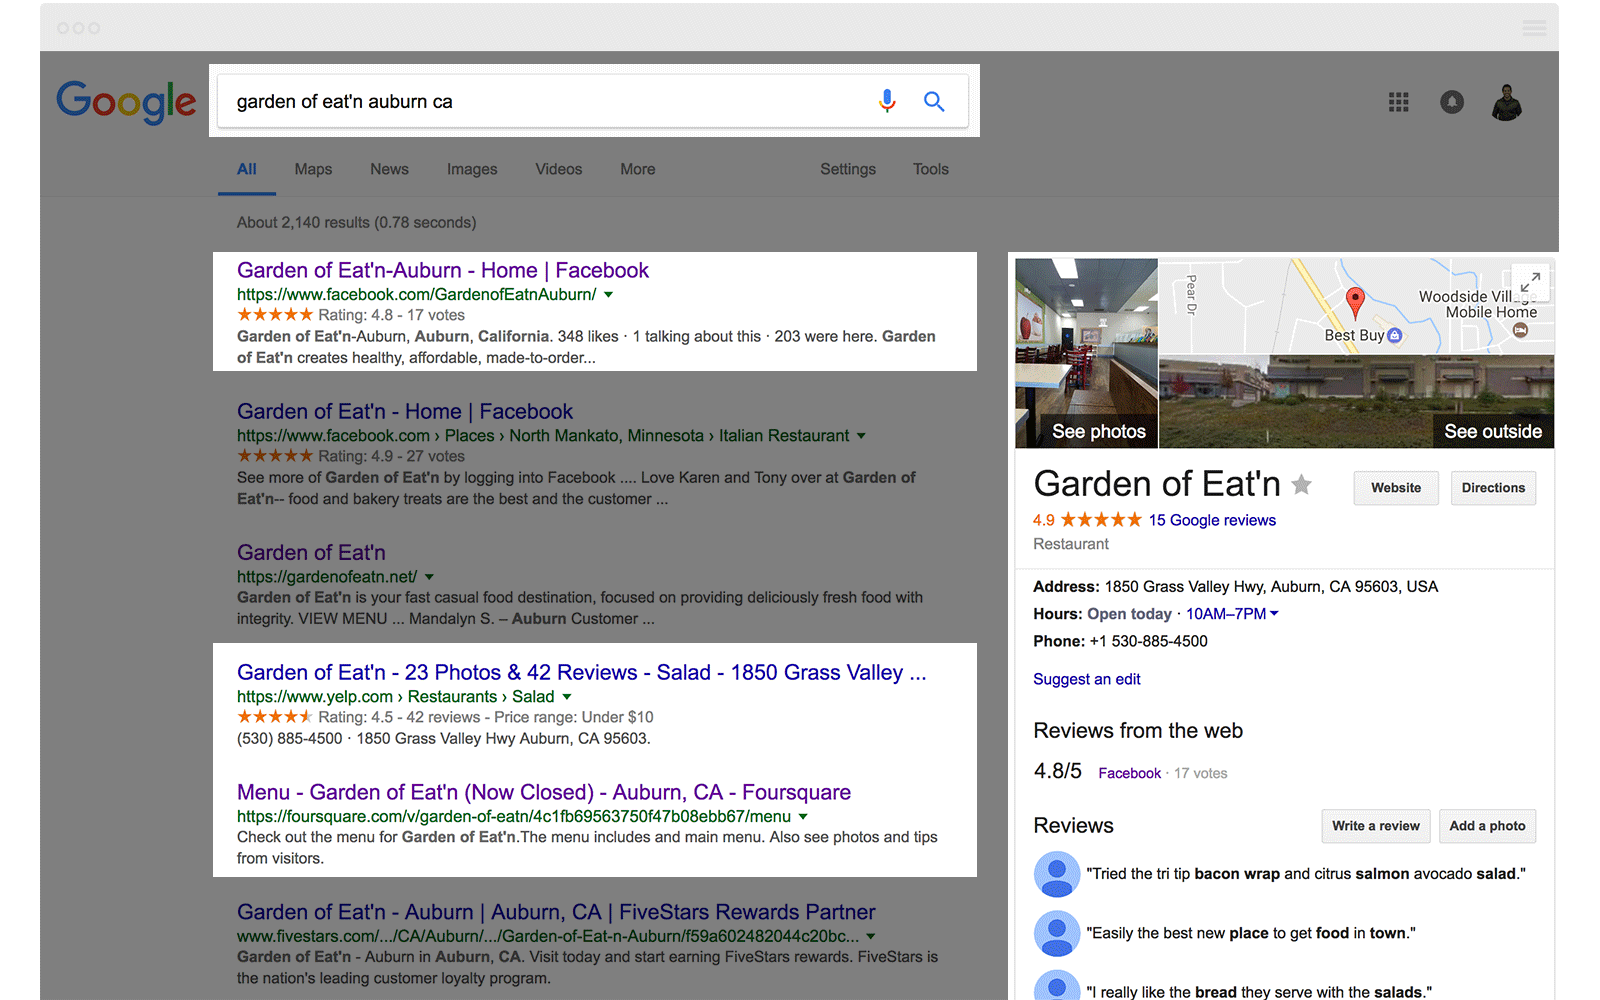Click the reviewer avatar beside 'best new place' review
Viewport: 1600px width, 1000px height.
(1057, 934)
